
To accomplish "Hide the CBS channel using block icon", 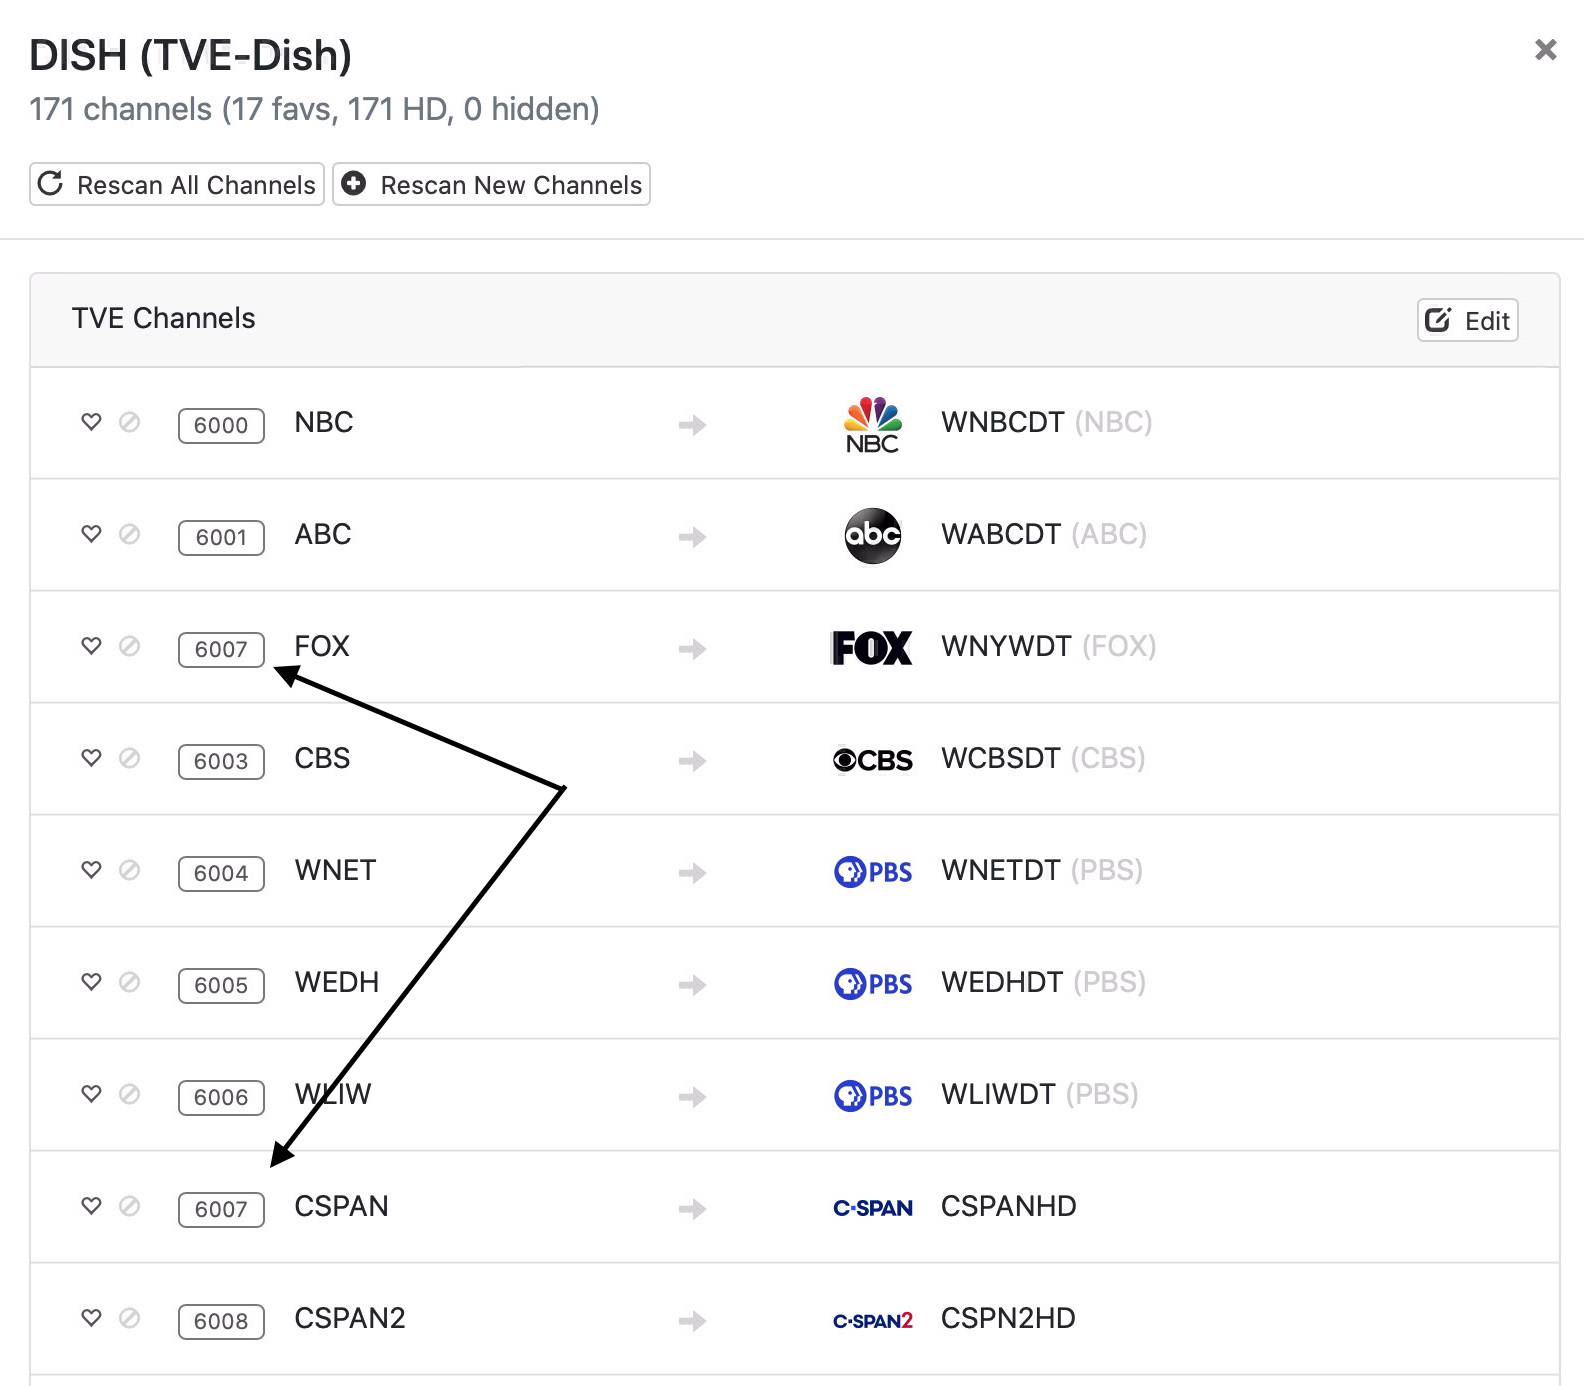I will 129,758.
